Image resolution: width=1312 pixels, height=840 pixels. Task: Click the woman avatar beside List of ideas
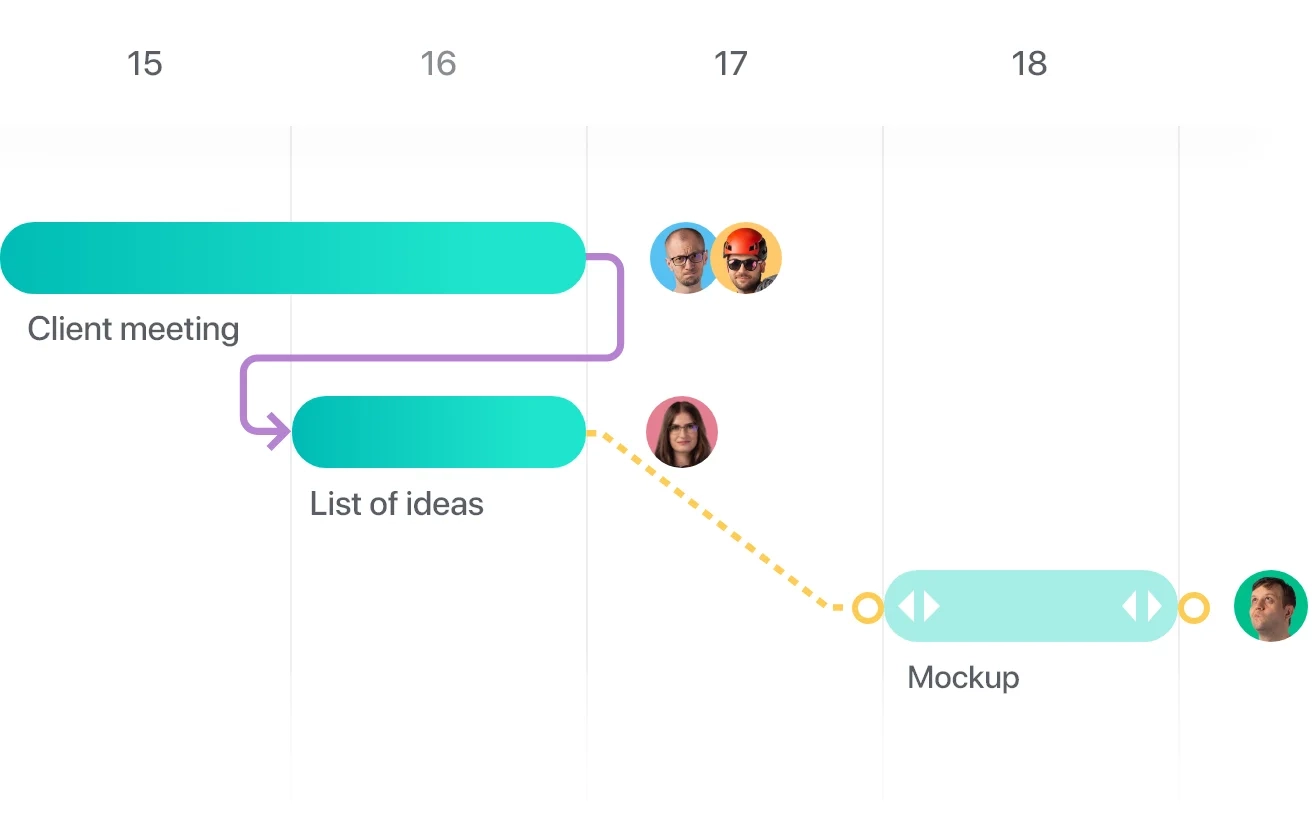click(x=682, y=432)
